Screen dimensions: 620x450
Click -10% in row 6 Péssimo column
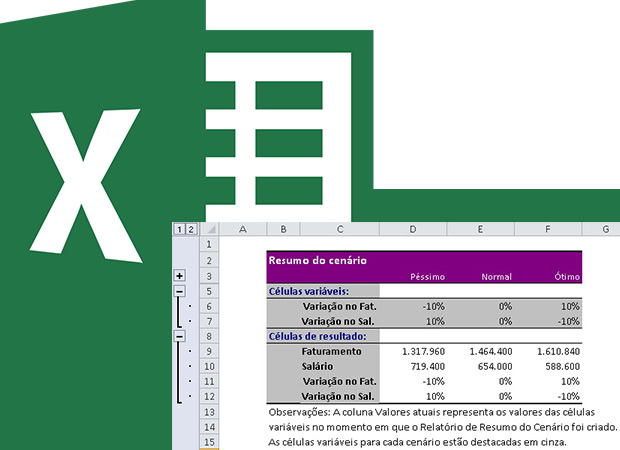point(434,306)
